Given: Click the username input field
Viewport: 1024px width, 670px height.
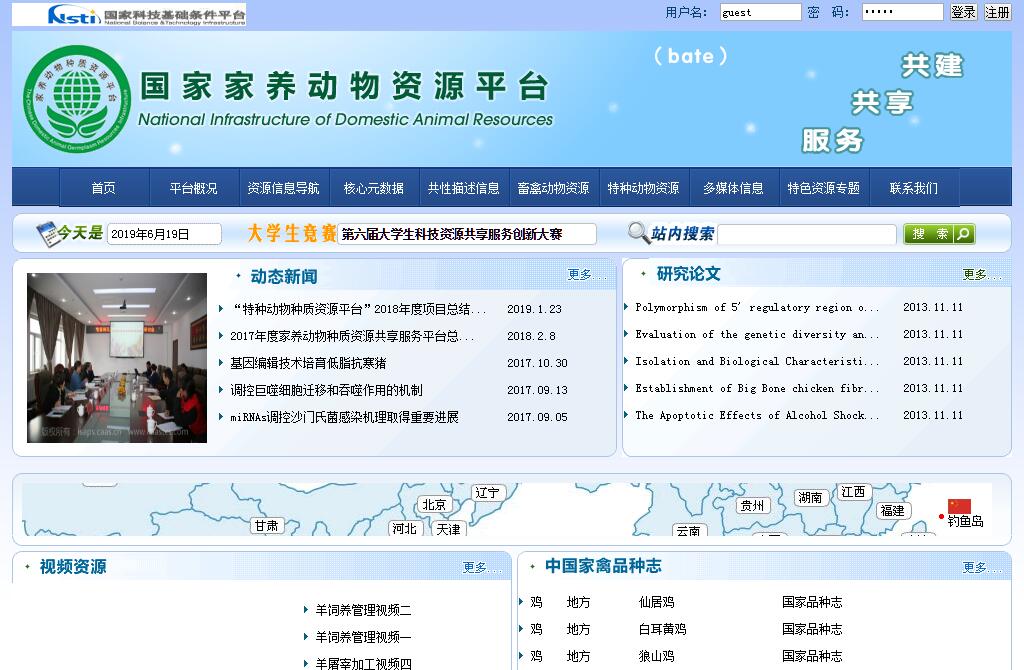Looking at the screenshot, I should pos(760,12).
